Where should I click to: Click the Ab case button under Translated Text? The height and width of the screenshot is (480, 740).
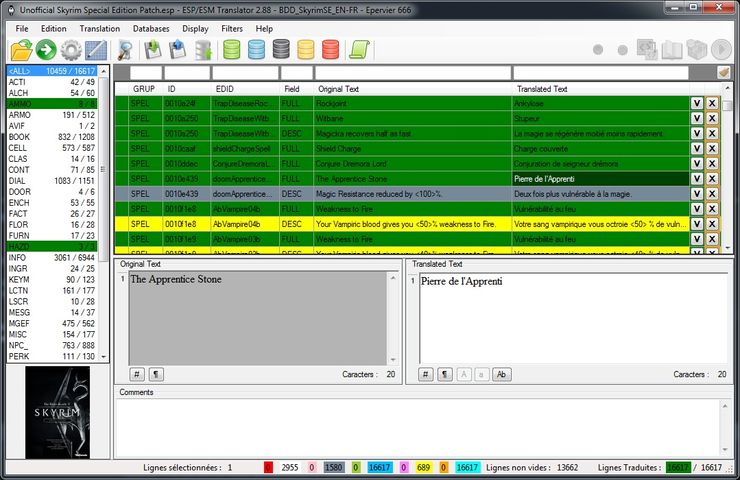pyautogui.click(x=502, y=374)
